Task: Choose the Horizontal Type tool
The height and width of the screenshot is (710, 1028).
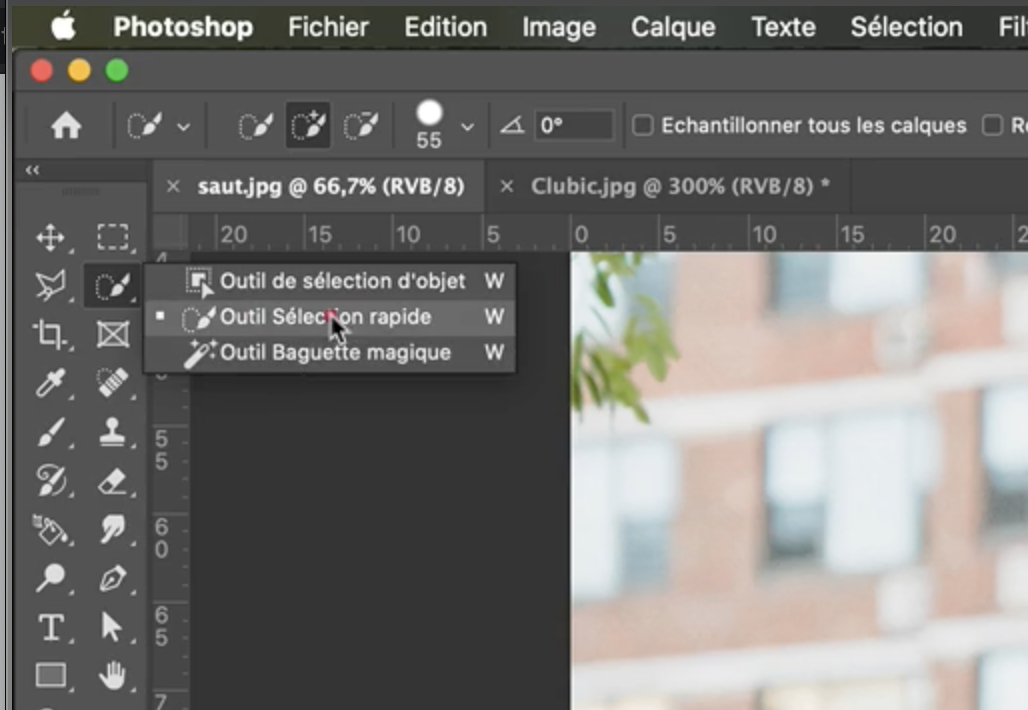Action: (x=50, y=627)
